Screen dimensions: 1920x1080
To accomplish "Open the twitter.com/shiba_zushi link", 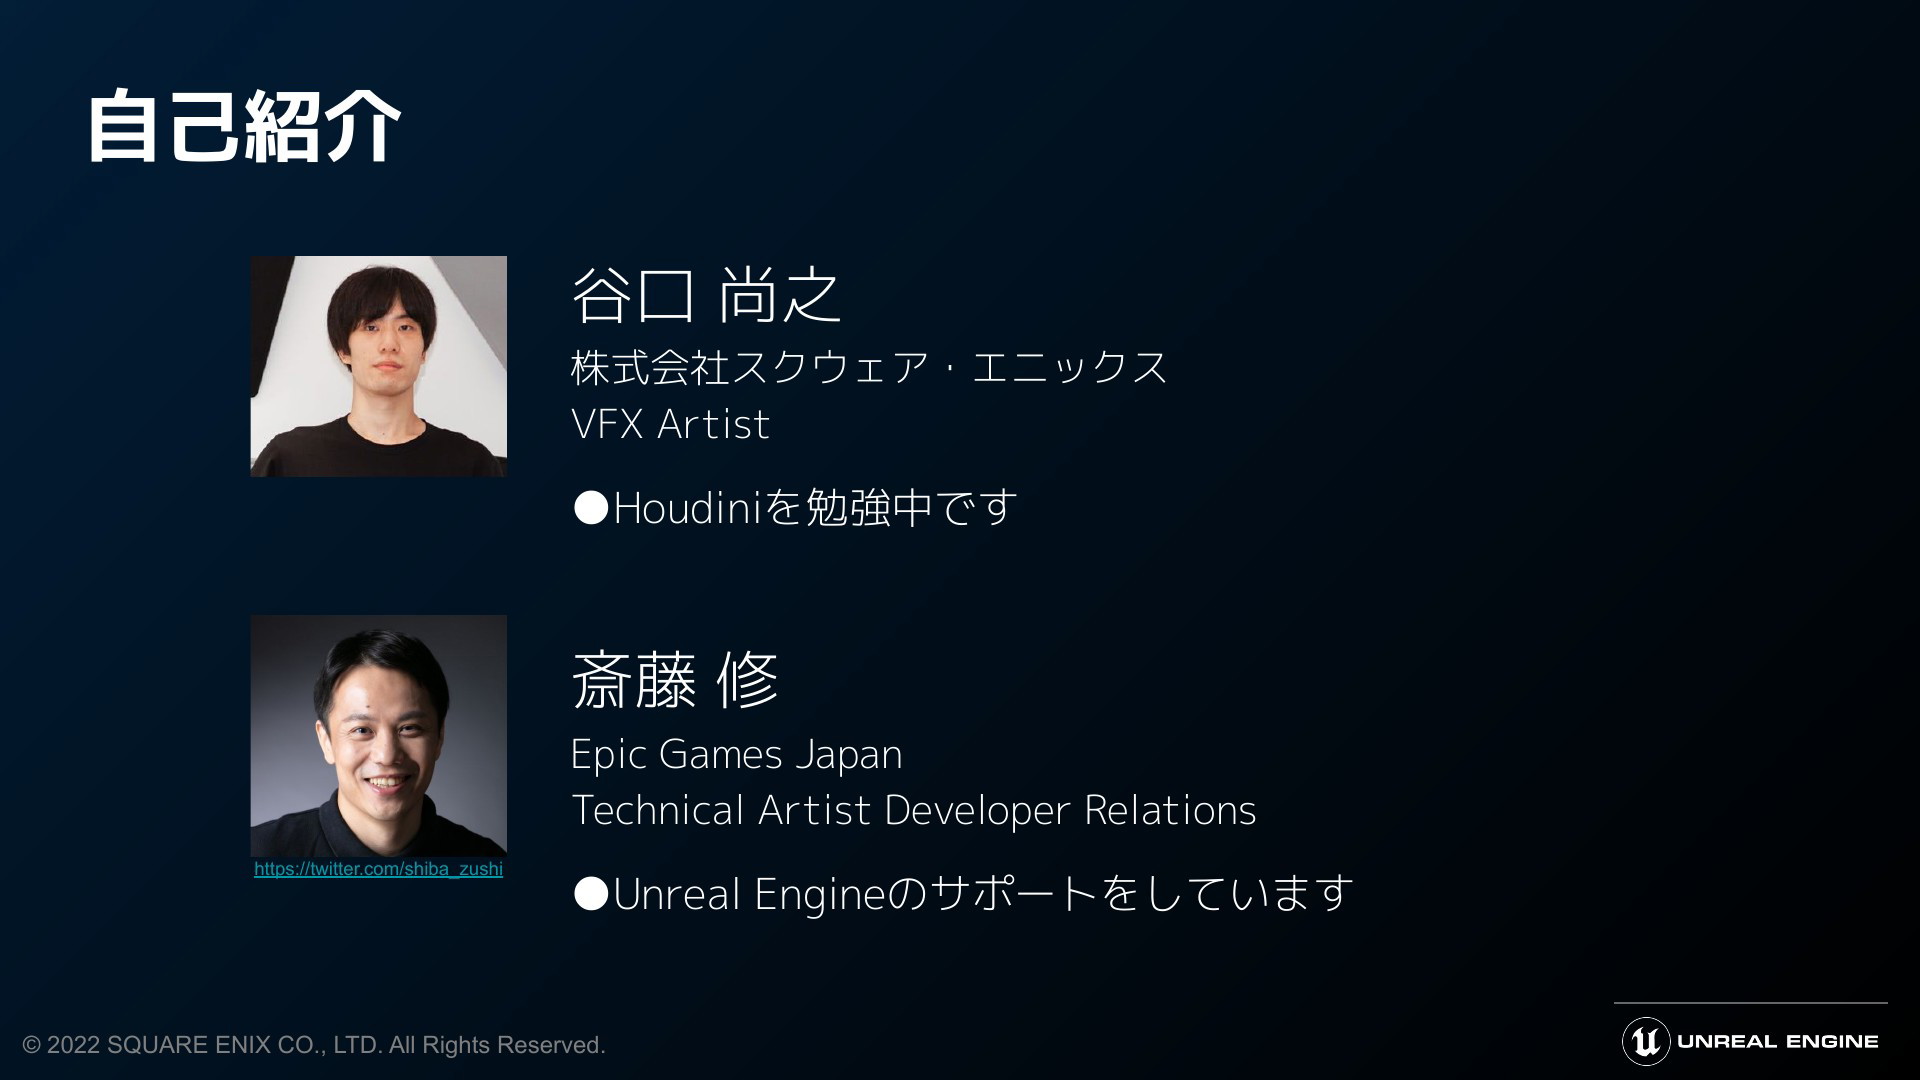I will (378, 869).
